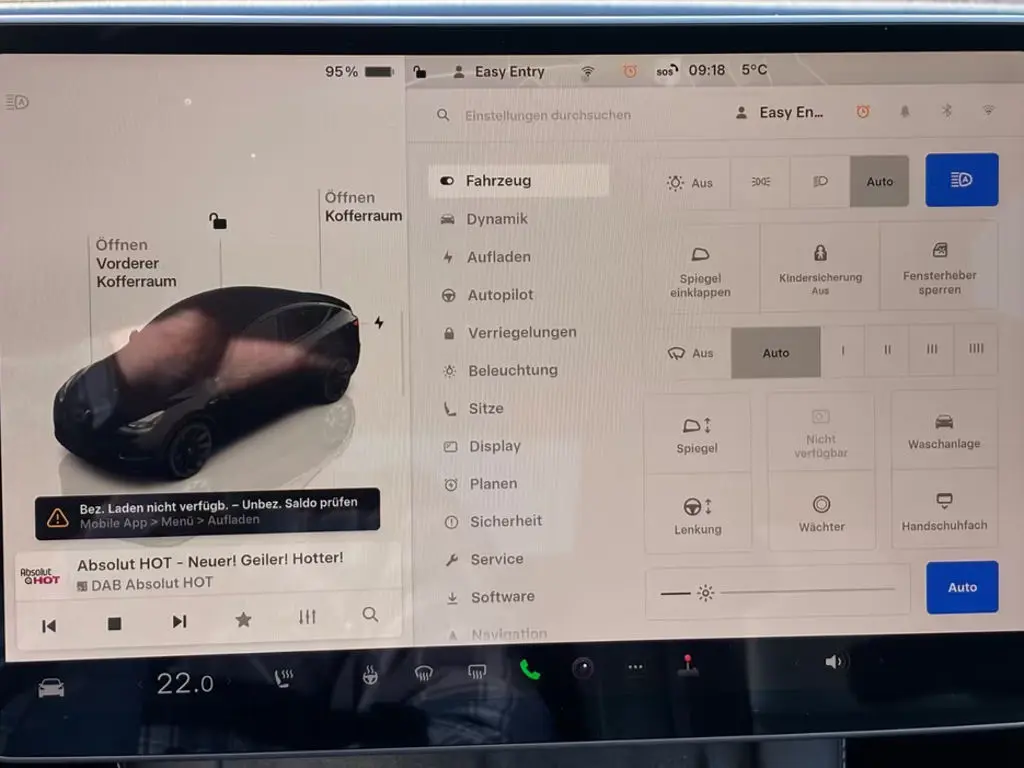Tap the volume speaker icon
Screen dimensions: 1024x768
click(833, 662)
